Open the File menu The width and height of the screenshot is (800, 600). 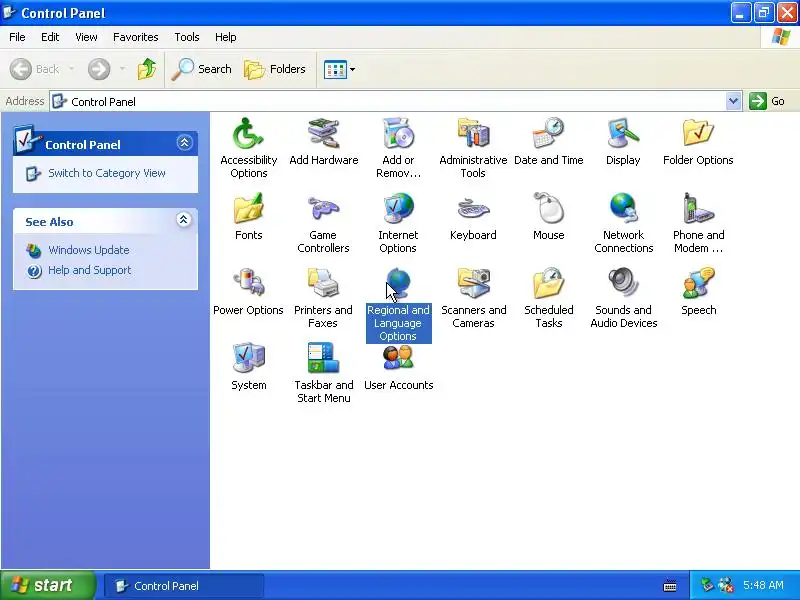coord(17,37)
